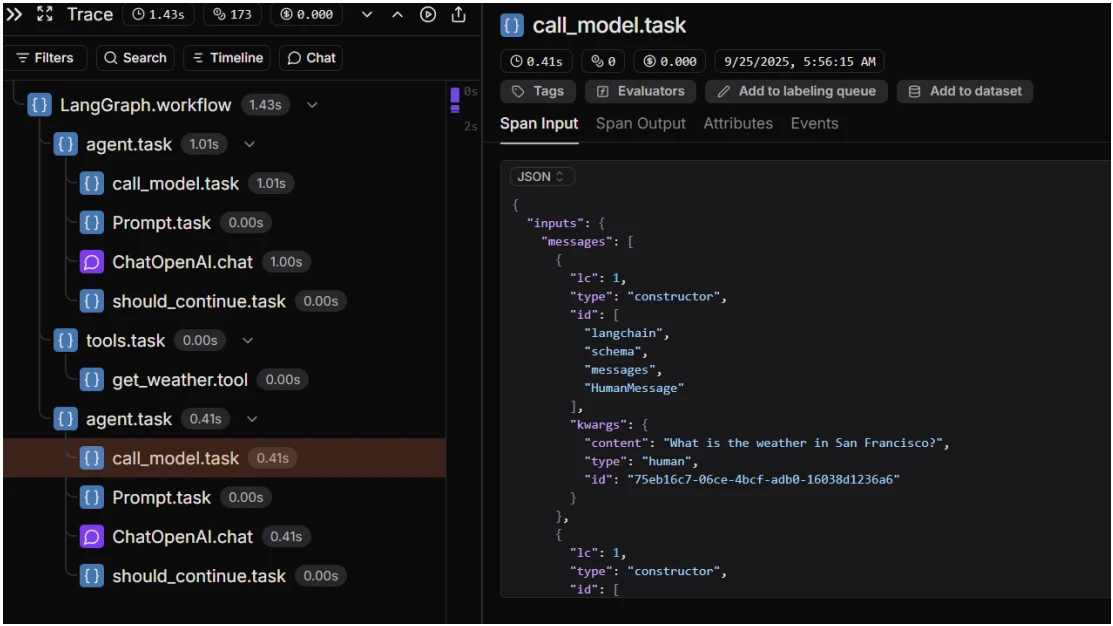Screen dimensions: 1113x626
Task: Collapse the tools.task node
Action: (248, 341)
